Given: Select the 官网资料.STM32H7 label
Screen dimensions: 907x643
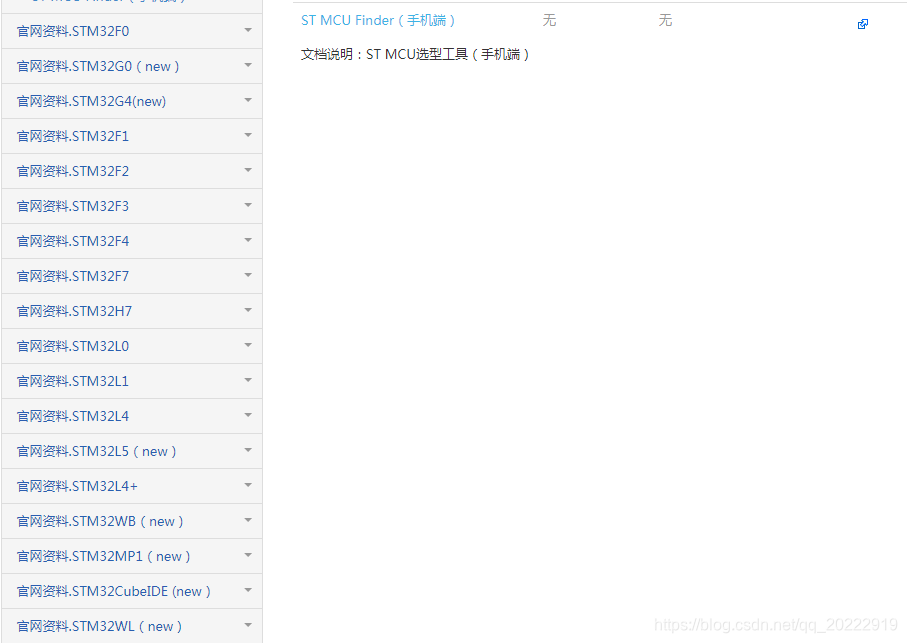Looking at the screenshot, I should click(x=74, y=311).
